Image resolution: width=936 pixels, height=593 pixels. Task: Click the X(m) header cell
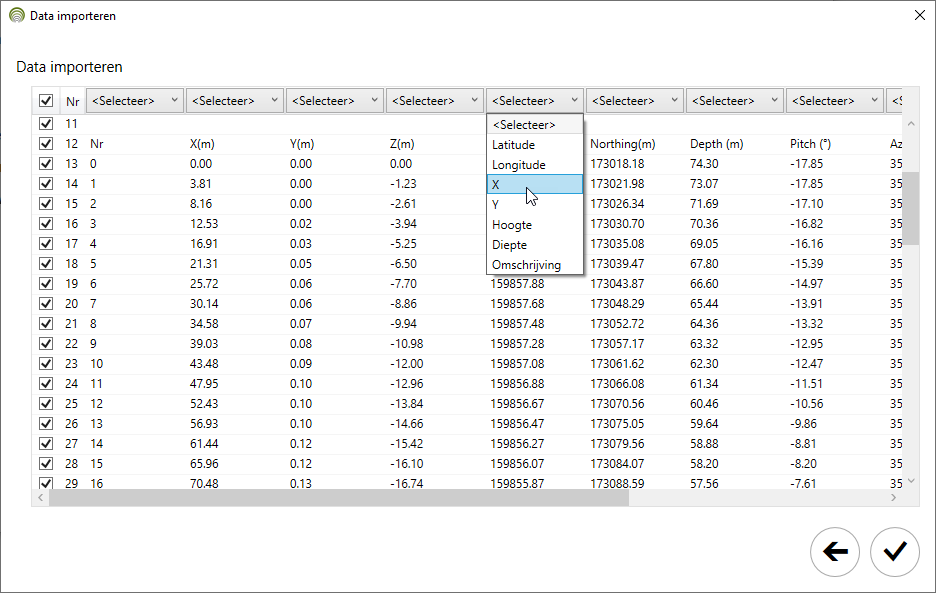202,143
